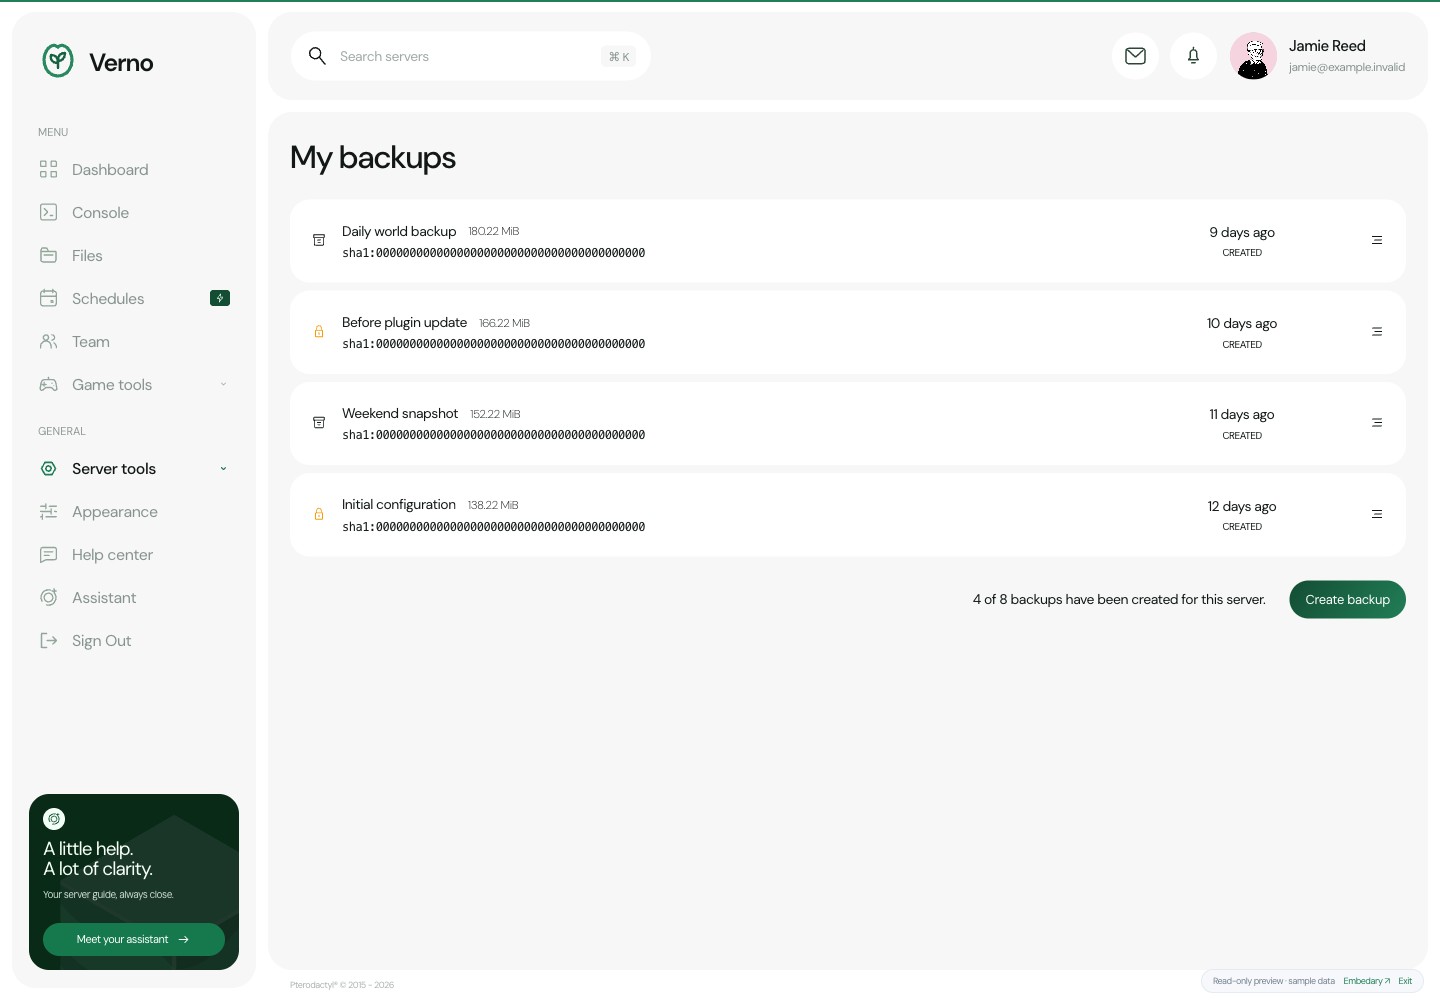Open the notifications bell icon

(1193, 56)
